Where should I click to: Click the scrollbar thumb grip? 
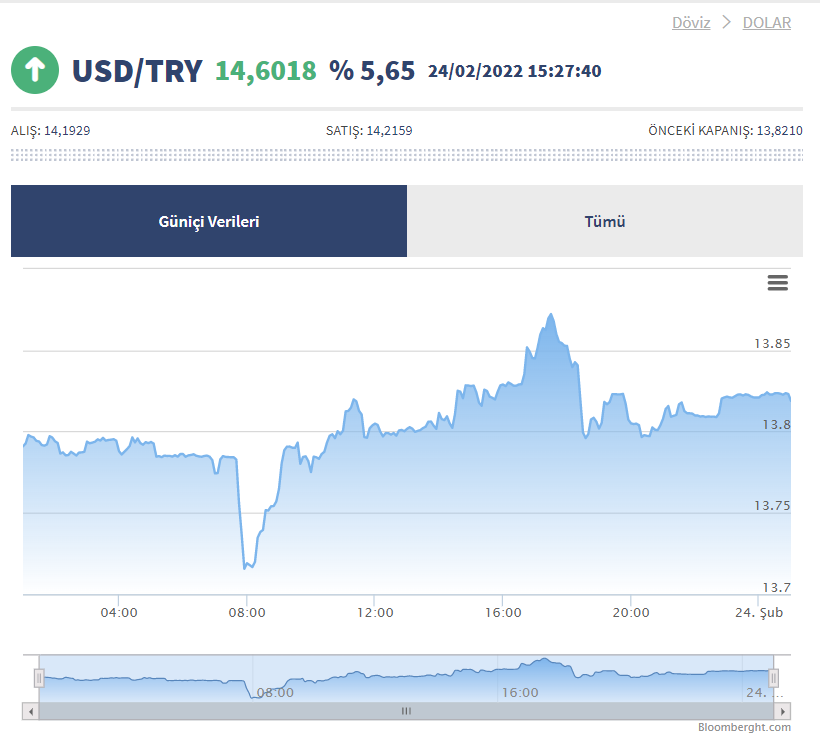coord(406,711)
